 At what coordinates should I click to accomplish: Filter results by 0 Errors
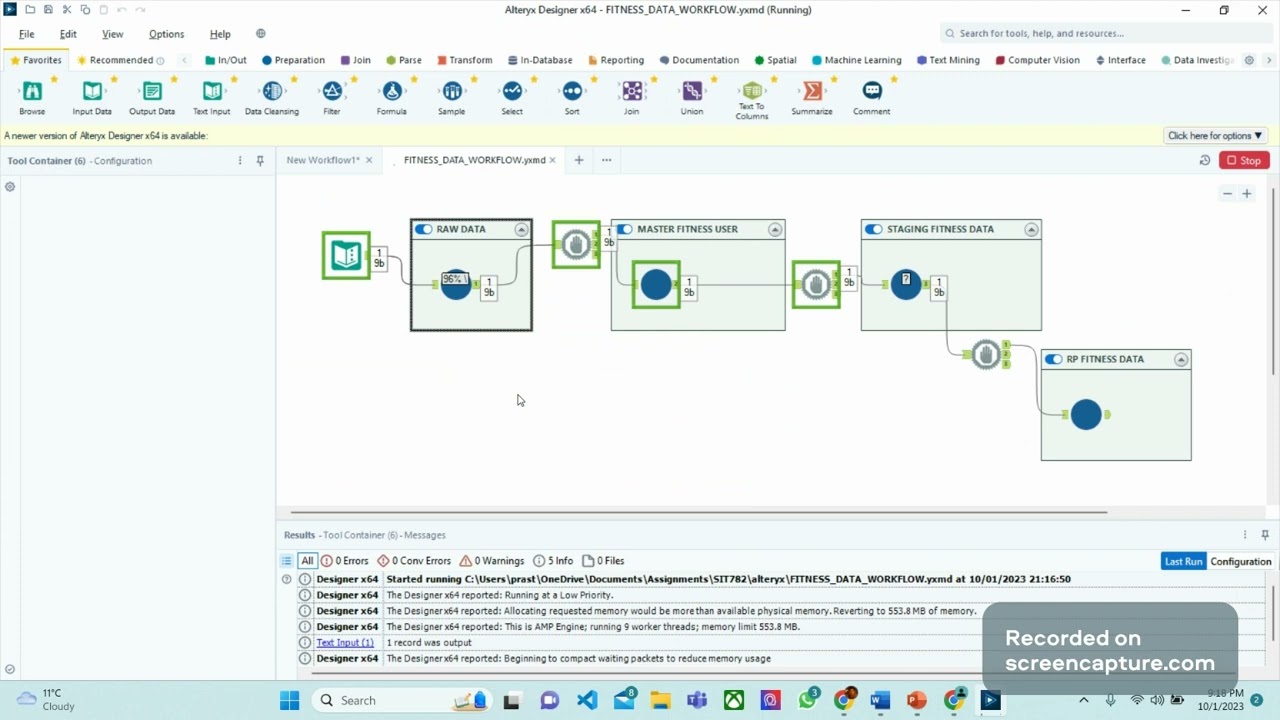pyautogui.click(x=345, y=561)
